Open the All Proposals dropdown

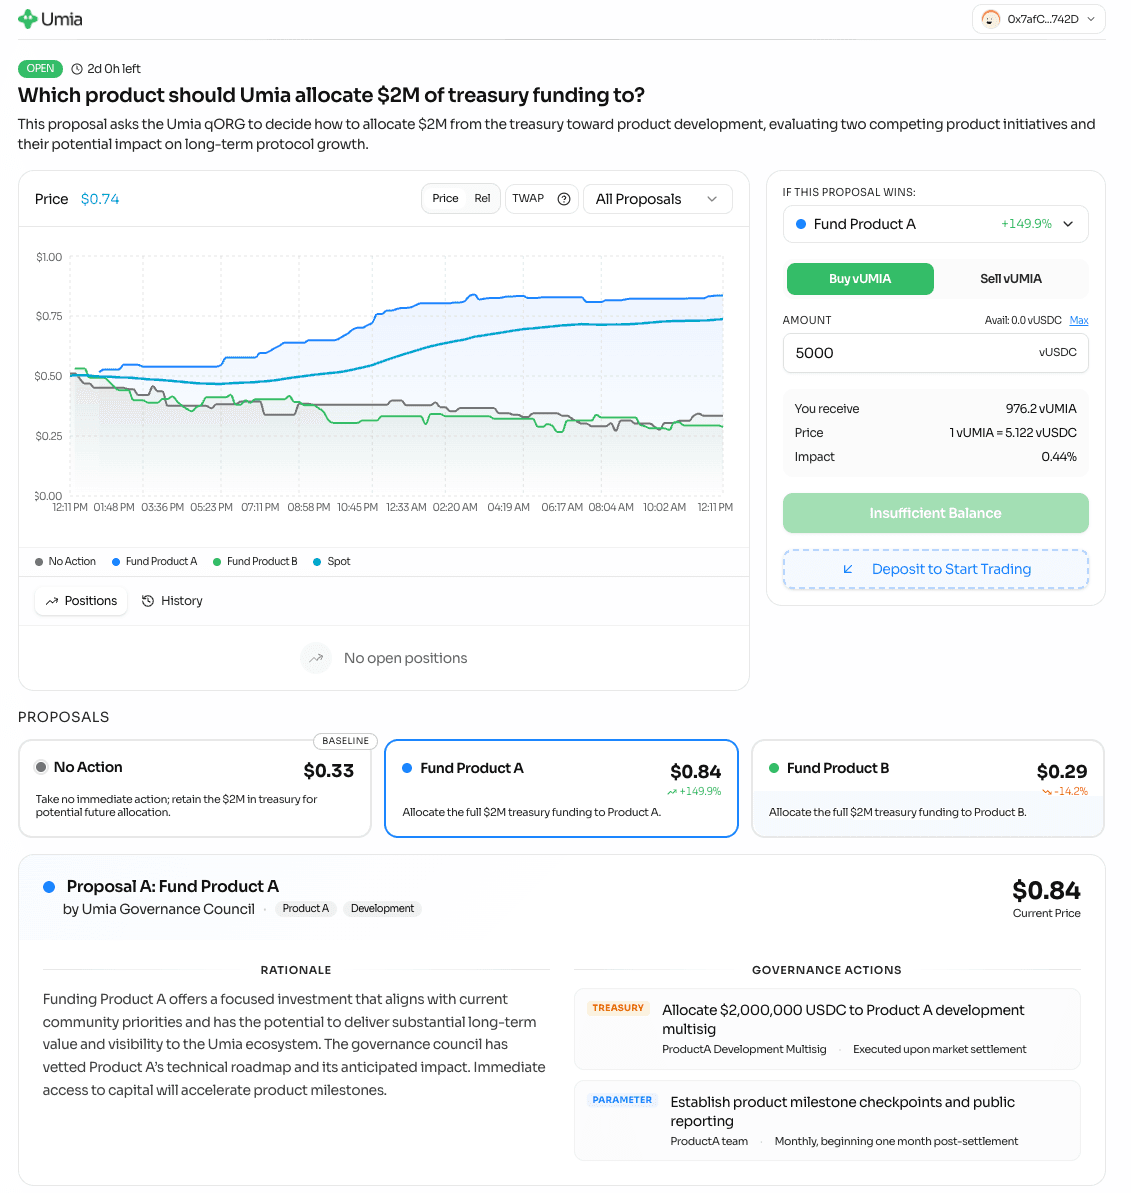click(x=657, y=198)
